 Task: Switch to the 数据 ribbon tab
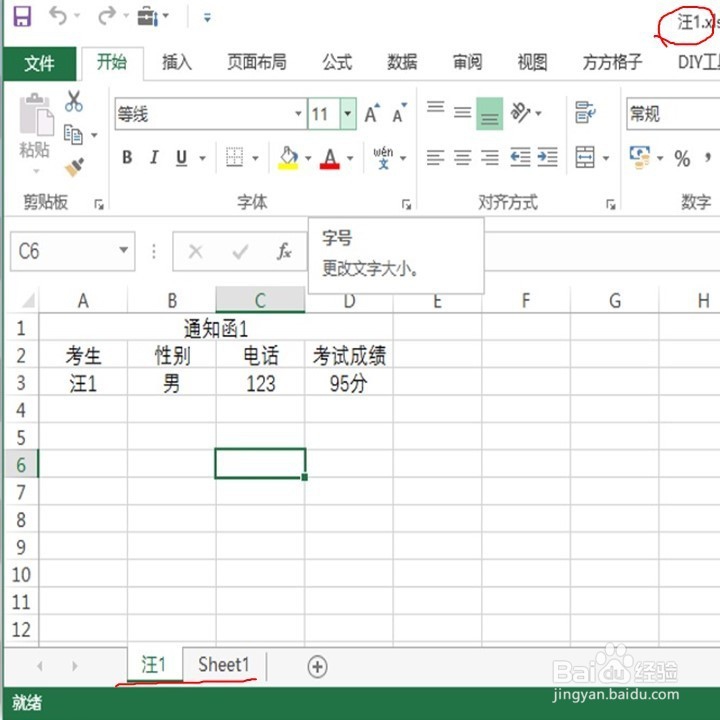pyautogui.click(x=402, y=62)
